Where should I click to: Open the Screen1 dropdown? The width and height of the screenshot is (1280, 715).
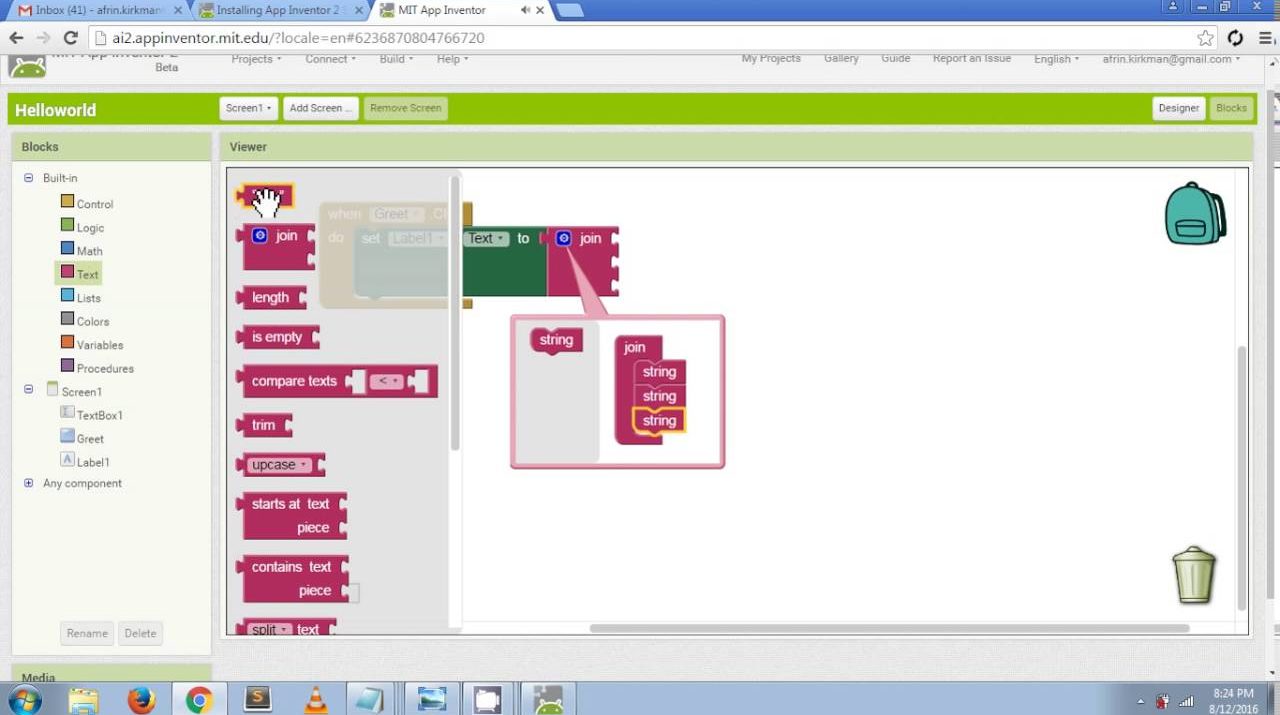click(248, 108)
